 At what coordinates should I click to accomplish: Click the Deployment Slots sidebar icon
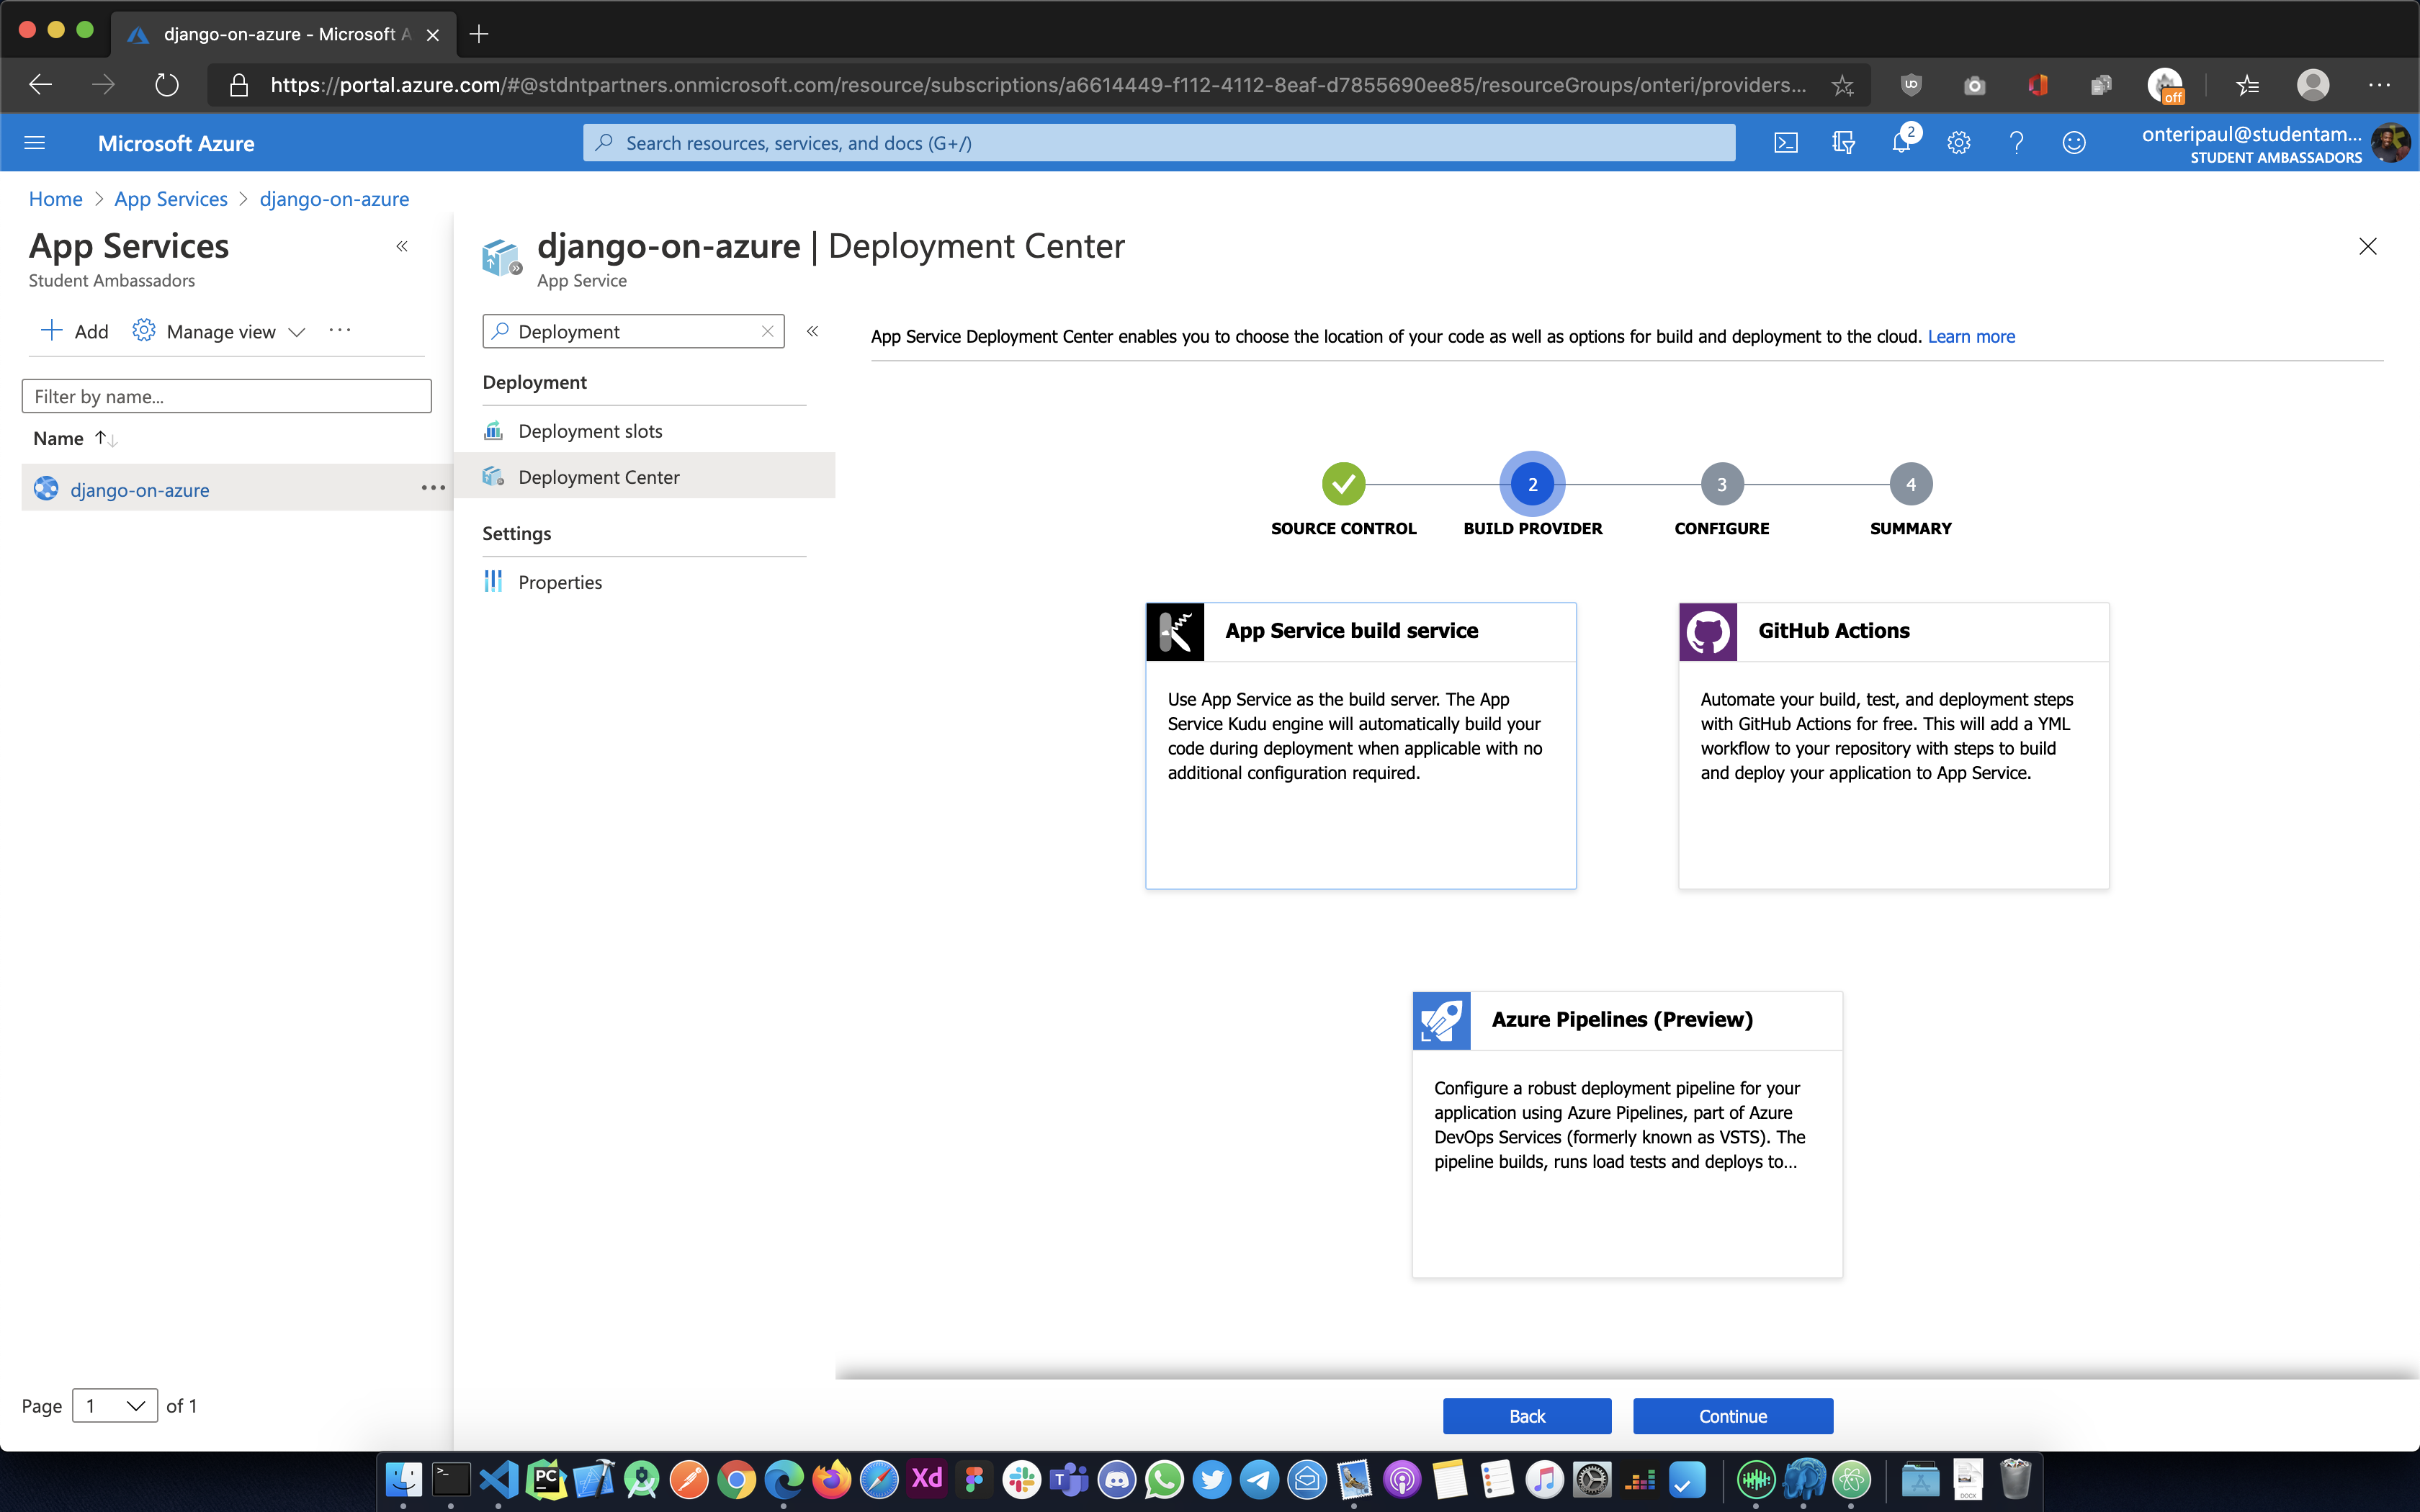click(x=493, y=431)
